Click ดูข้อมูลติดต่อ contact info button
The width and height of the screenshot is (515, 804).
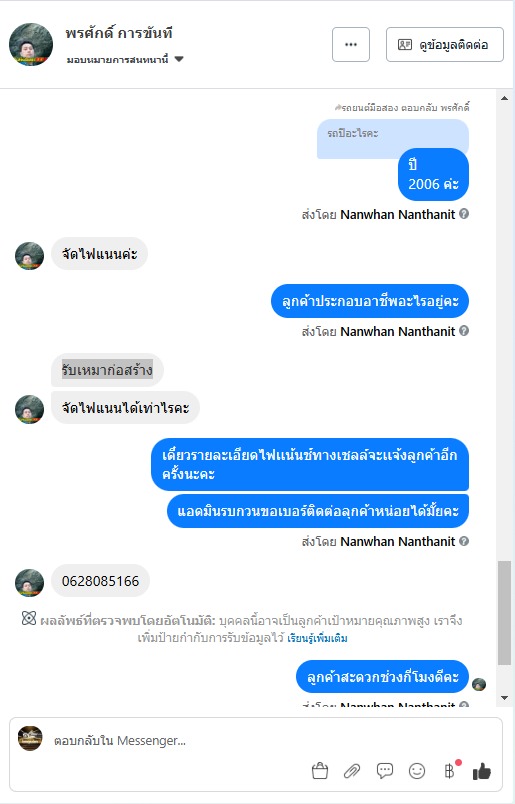[445, 45]
